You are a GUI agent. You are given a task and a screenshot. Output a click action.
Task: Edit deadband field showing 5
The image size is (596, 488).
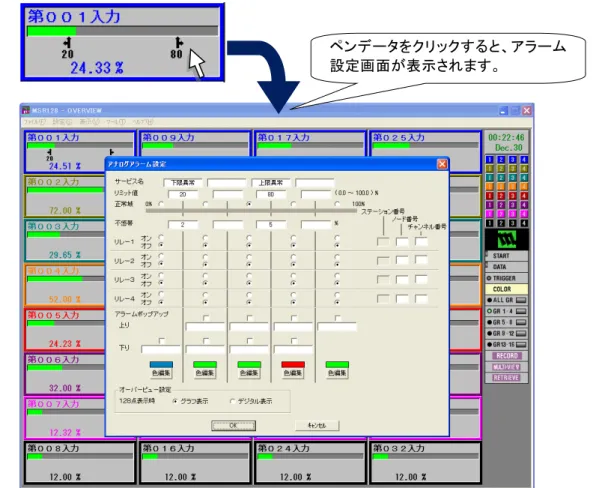tap(271, 225)
